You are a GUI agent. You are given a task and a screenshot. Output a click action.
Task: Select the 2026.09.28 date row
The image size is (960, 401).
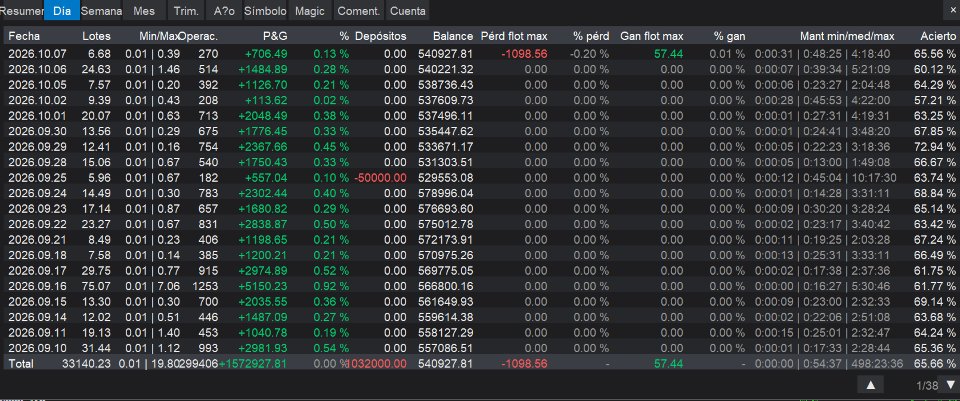coord(480,162)
